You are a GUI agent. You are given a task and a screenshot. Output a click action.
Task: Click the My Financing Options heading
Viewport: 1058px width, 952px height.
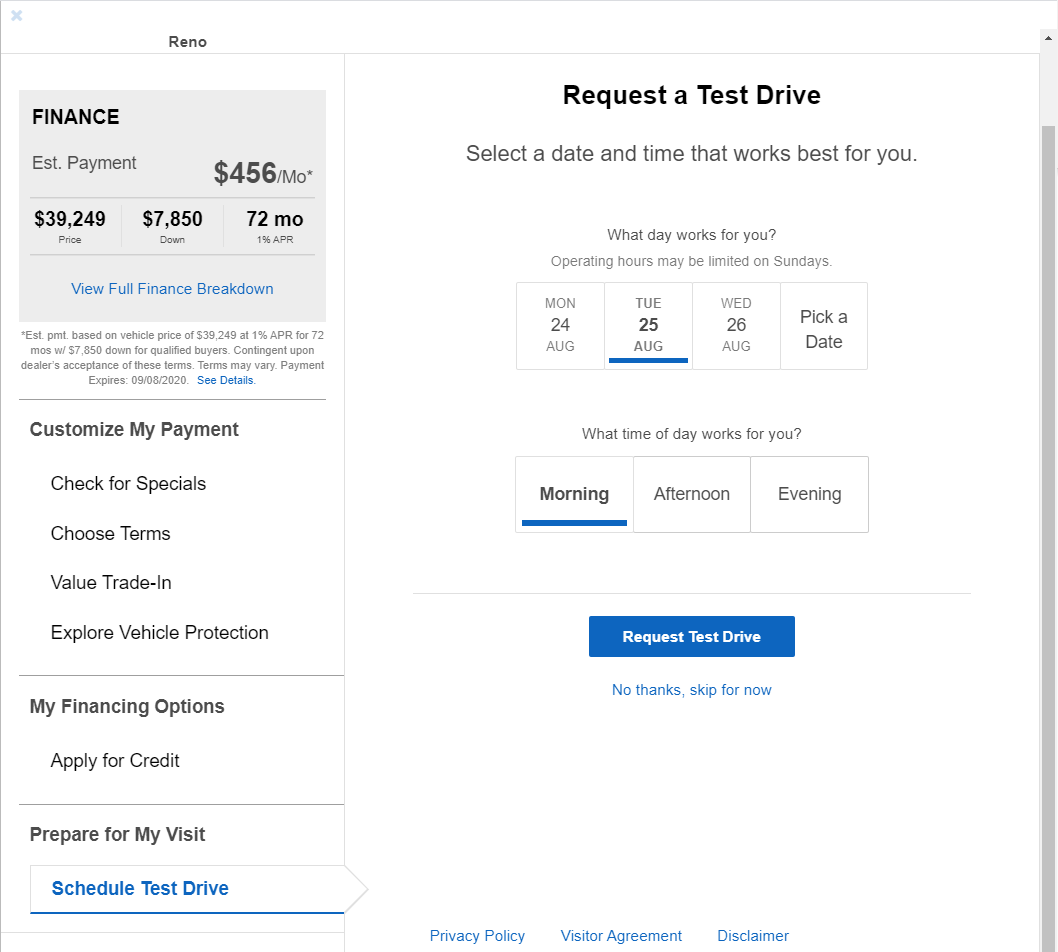[127, 706]
